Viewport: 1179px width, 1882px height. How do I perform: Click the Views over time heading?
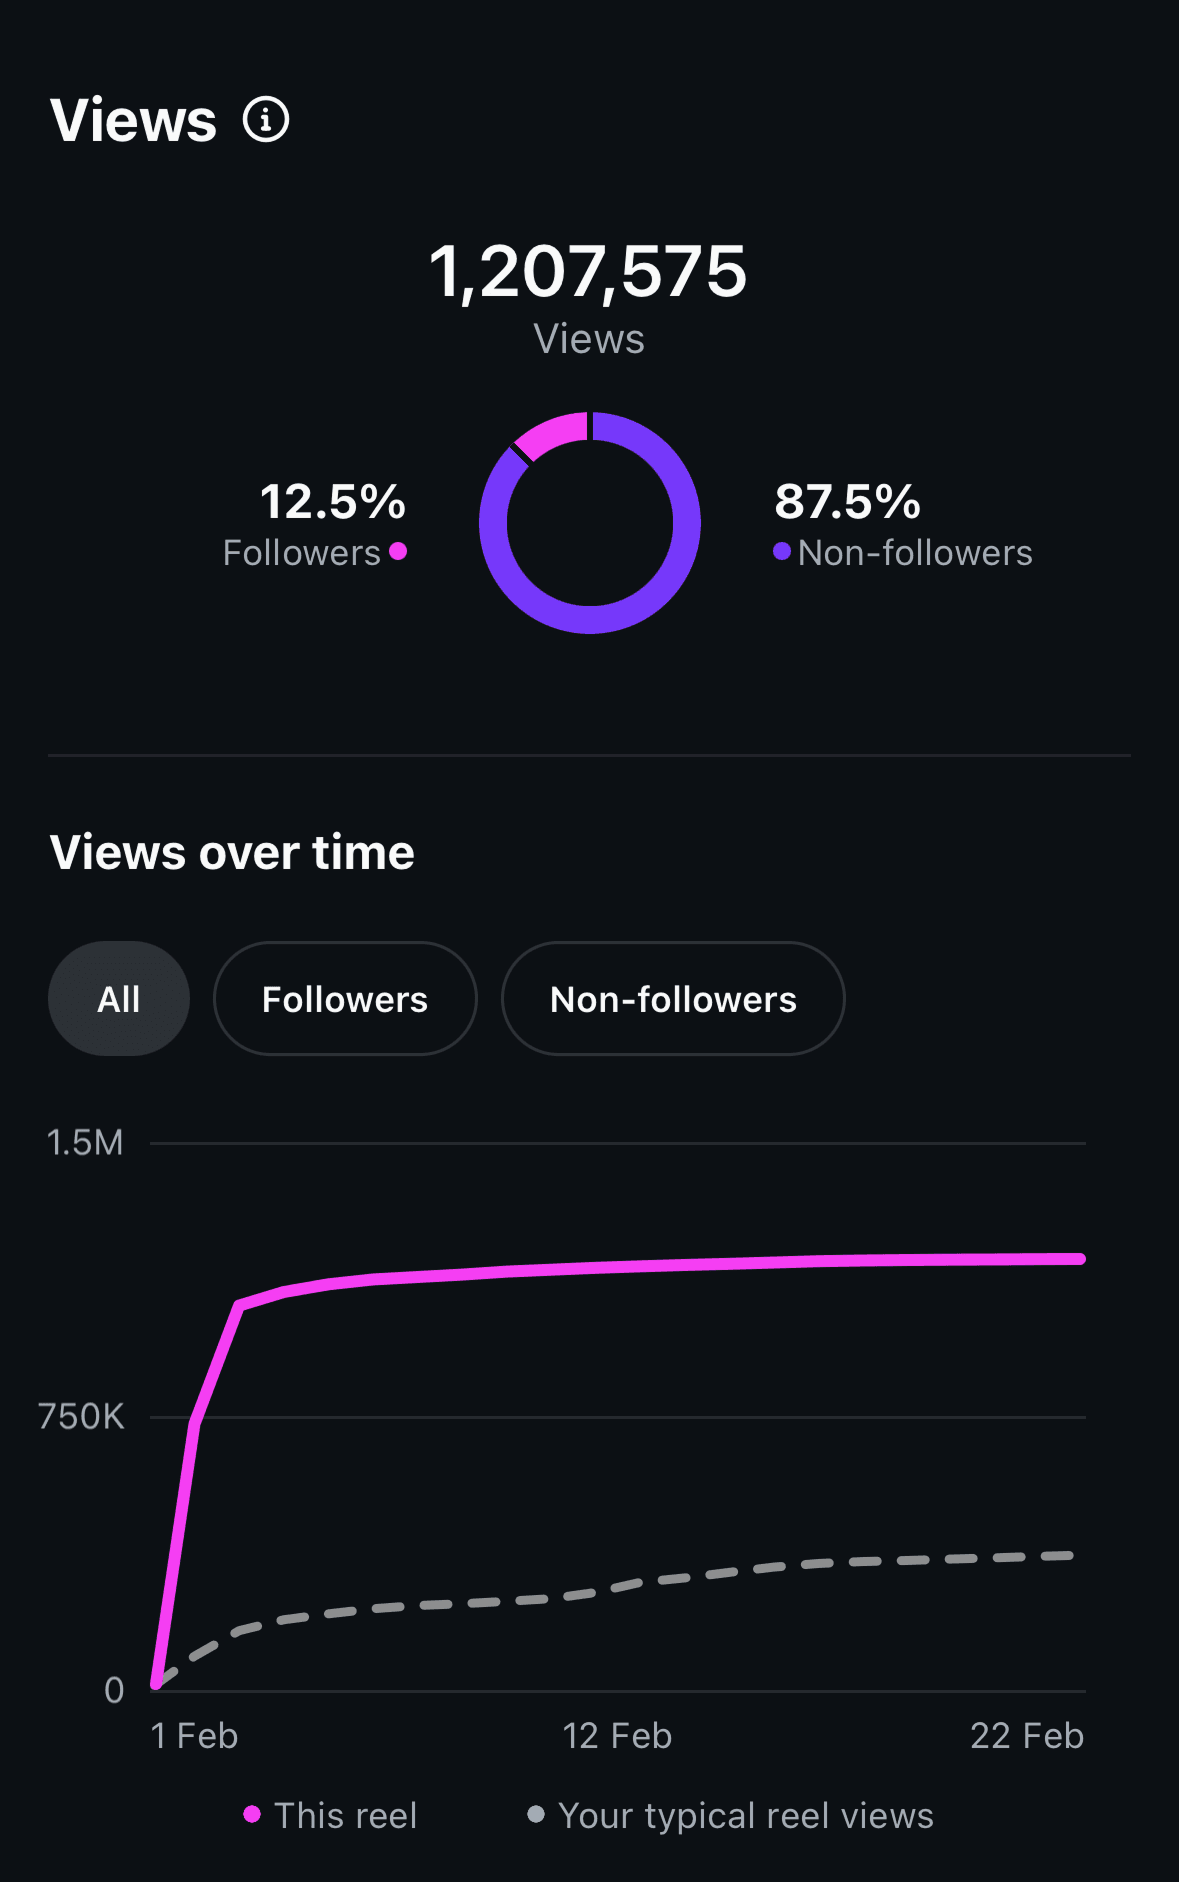coord(232,853)
